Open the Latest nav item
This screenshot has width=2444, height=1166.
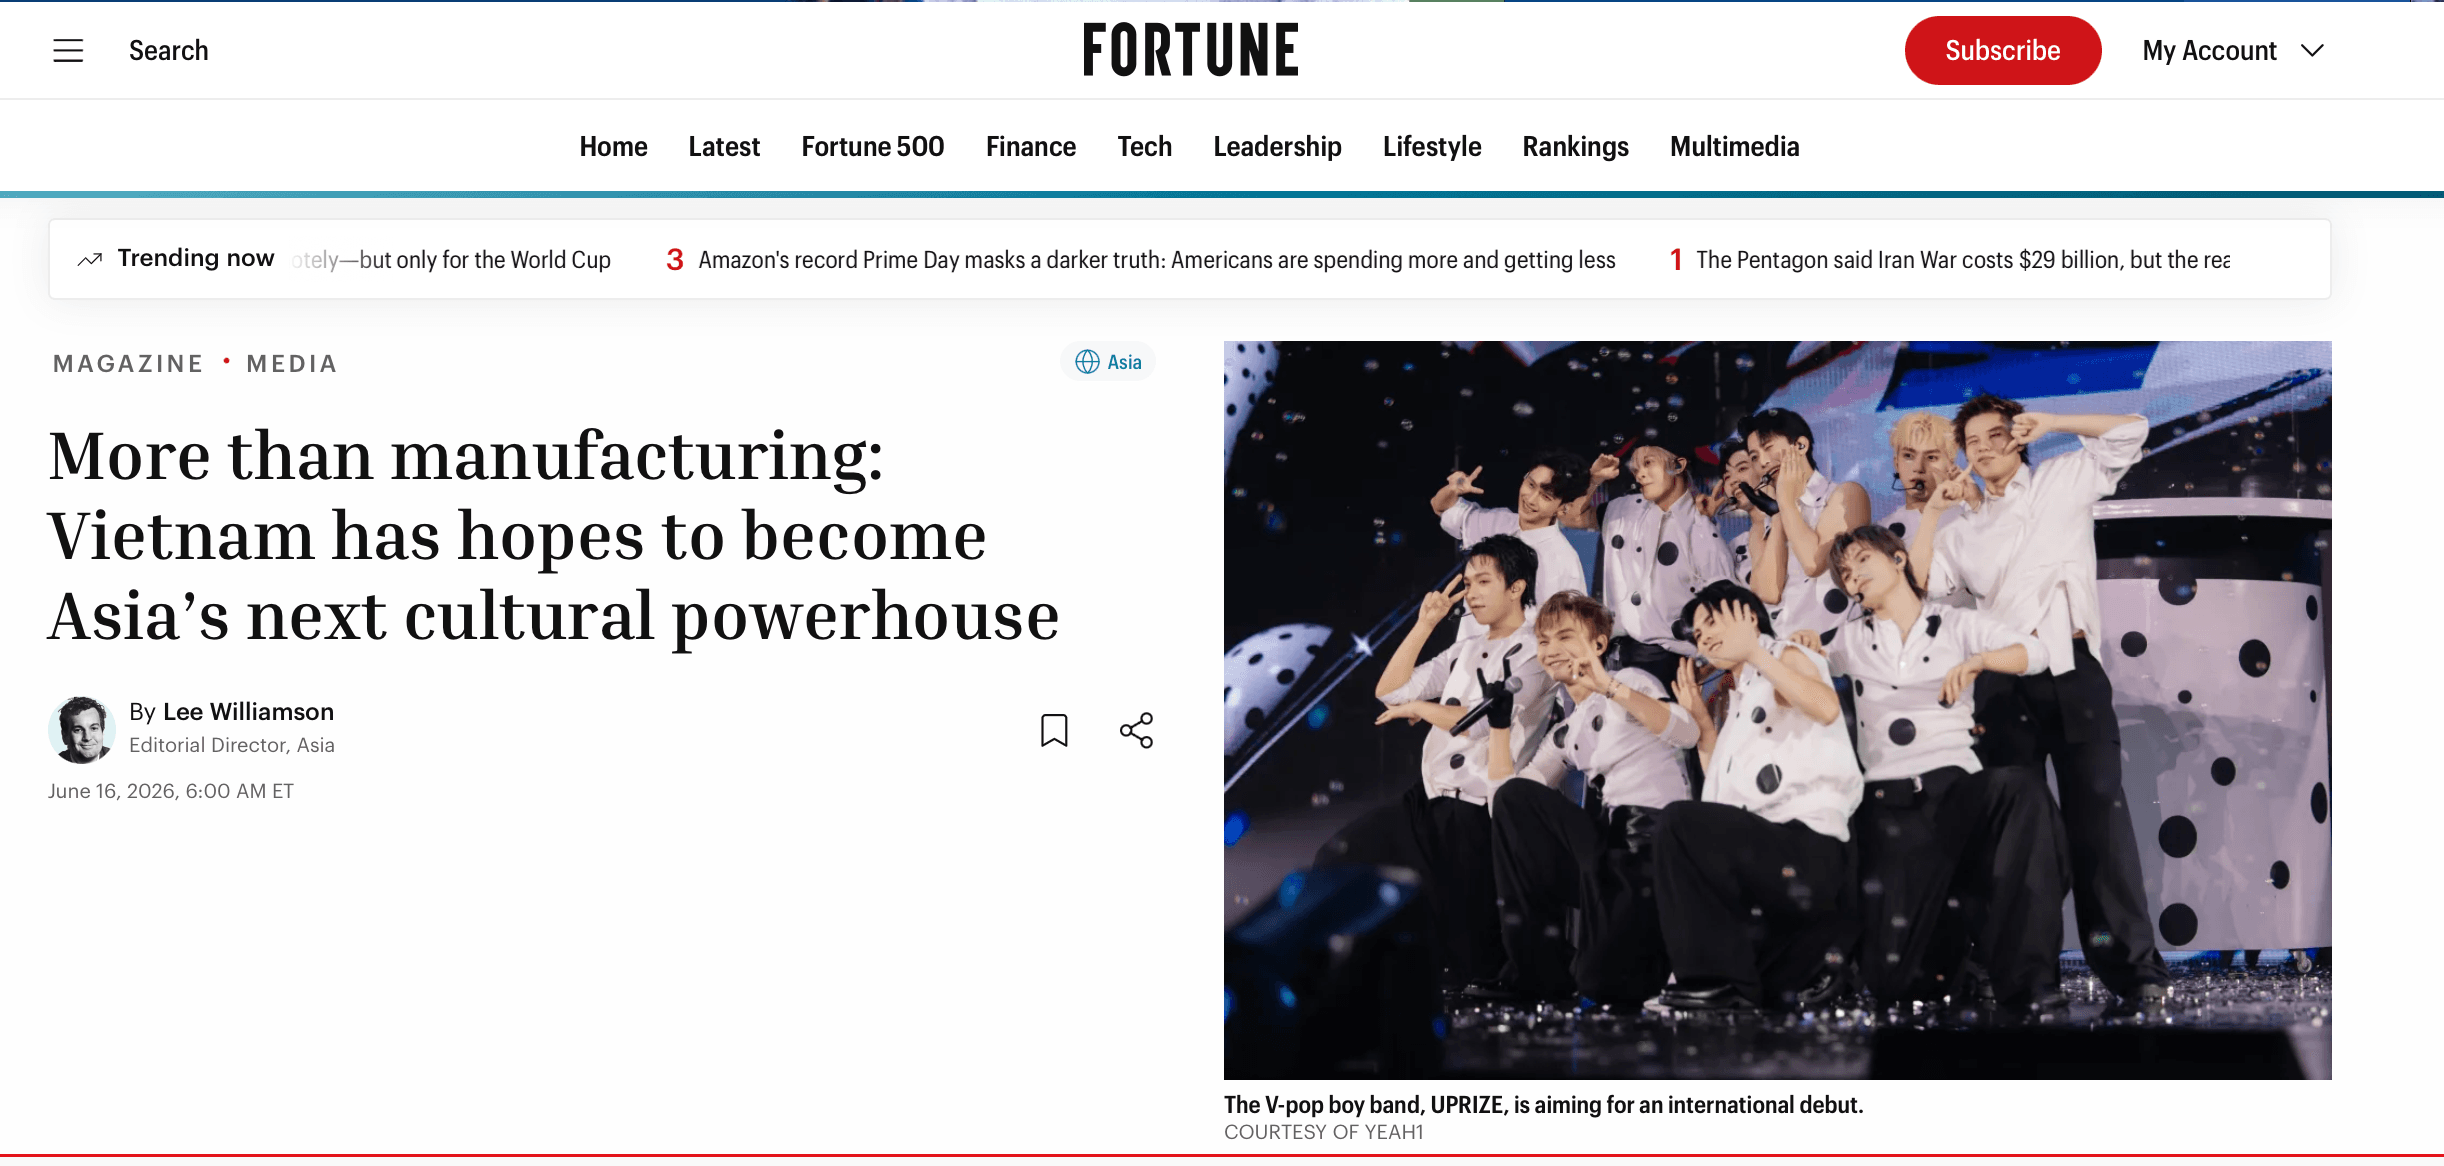pyautogui.click(x=724, y=146)
